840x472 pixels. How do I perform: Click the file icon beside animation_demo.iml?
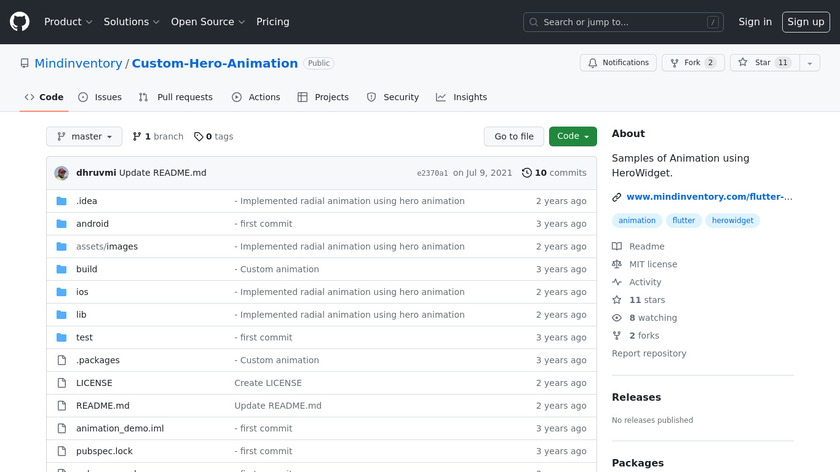pos(62,428)
